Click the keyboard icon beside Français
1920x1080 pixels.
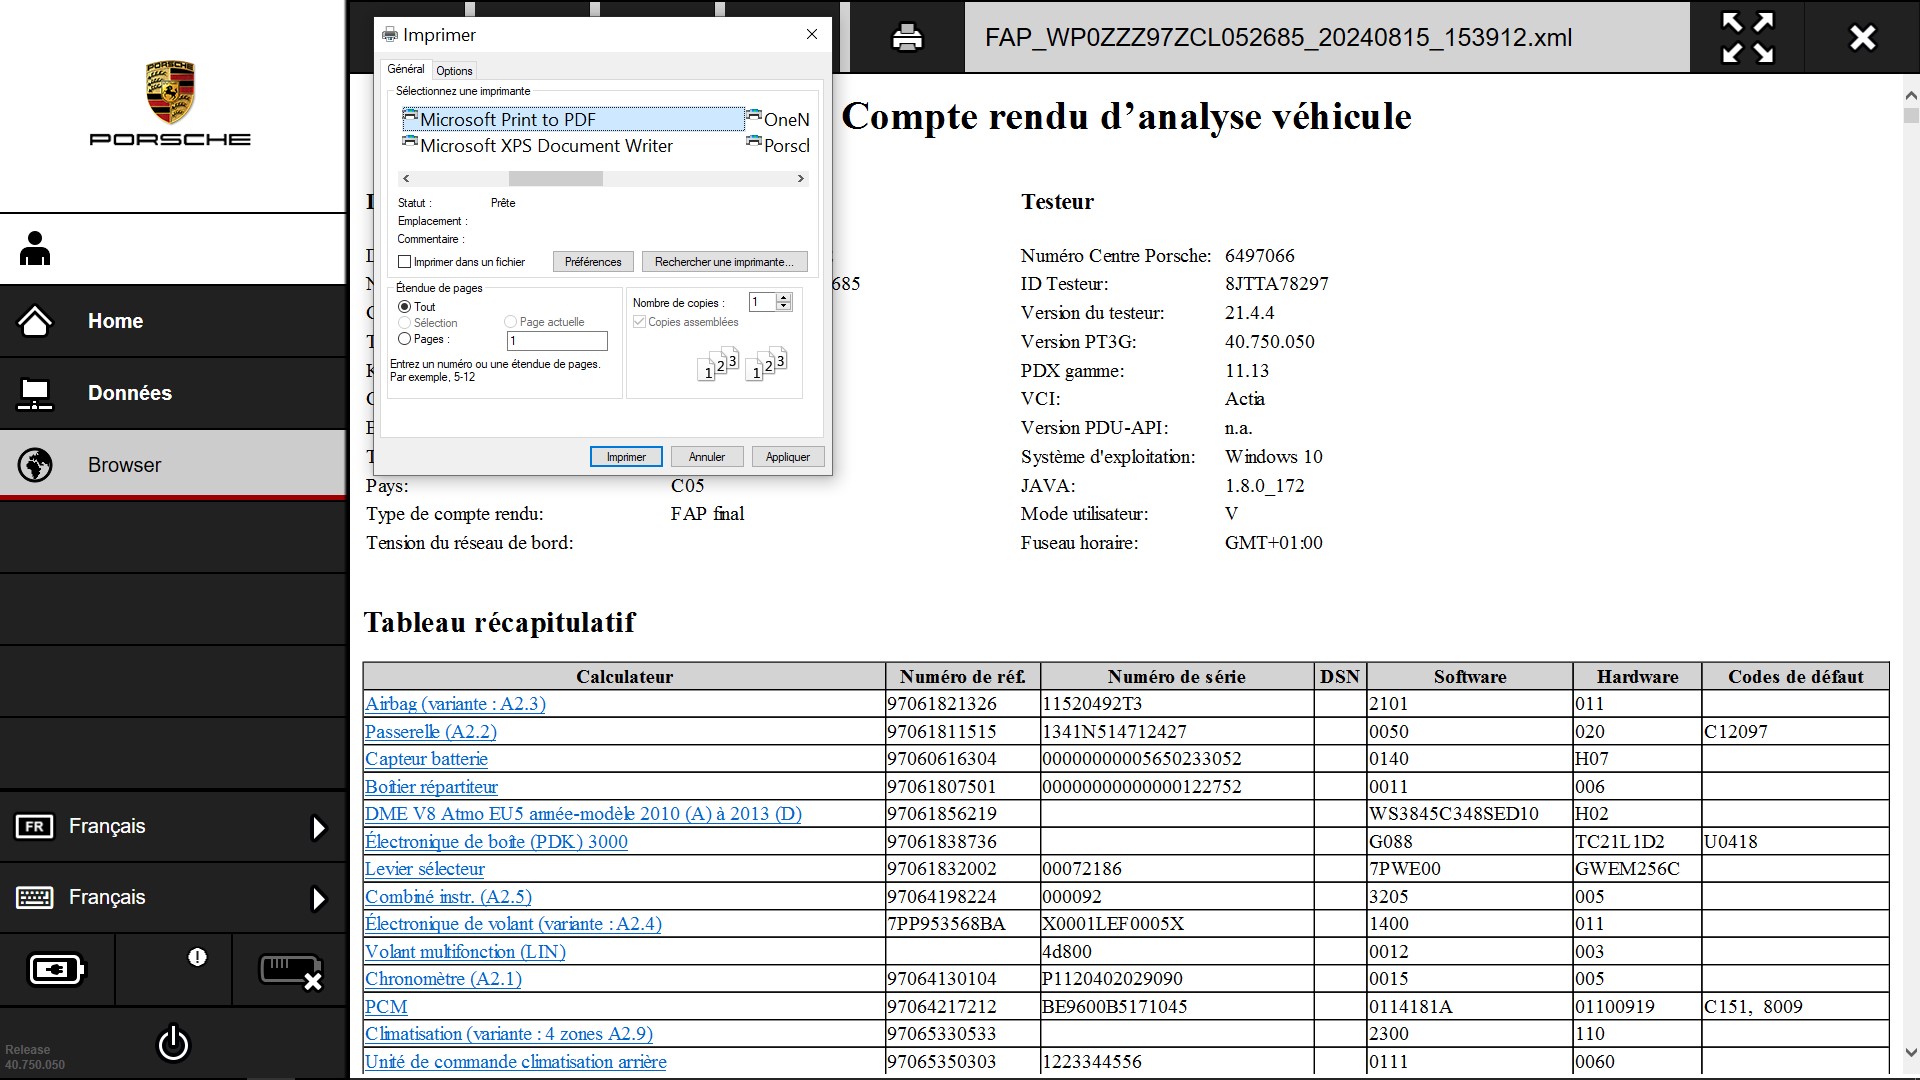tap(35, 898)
